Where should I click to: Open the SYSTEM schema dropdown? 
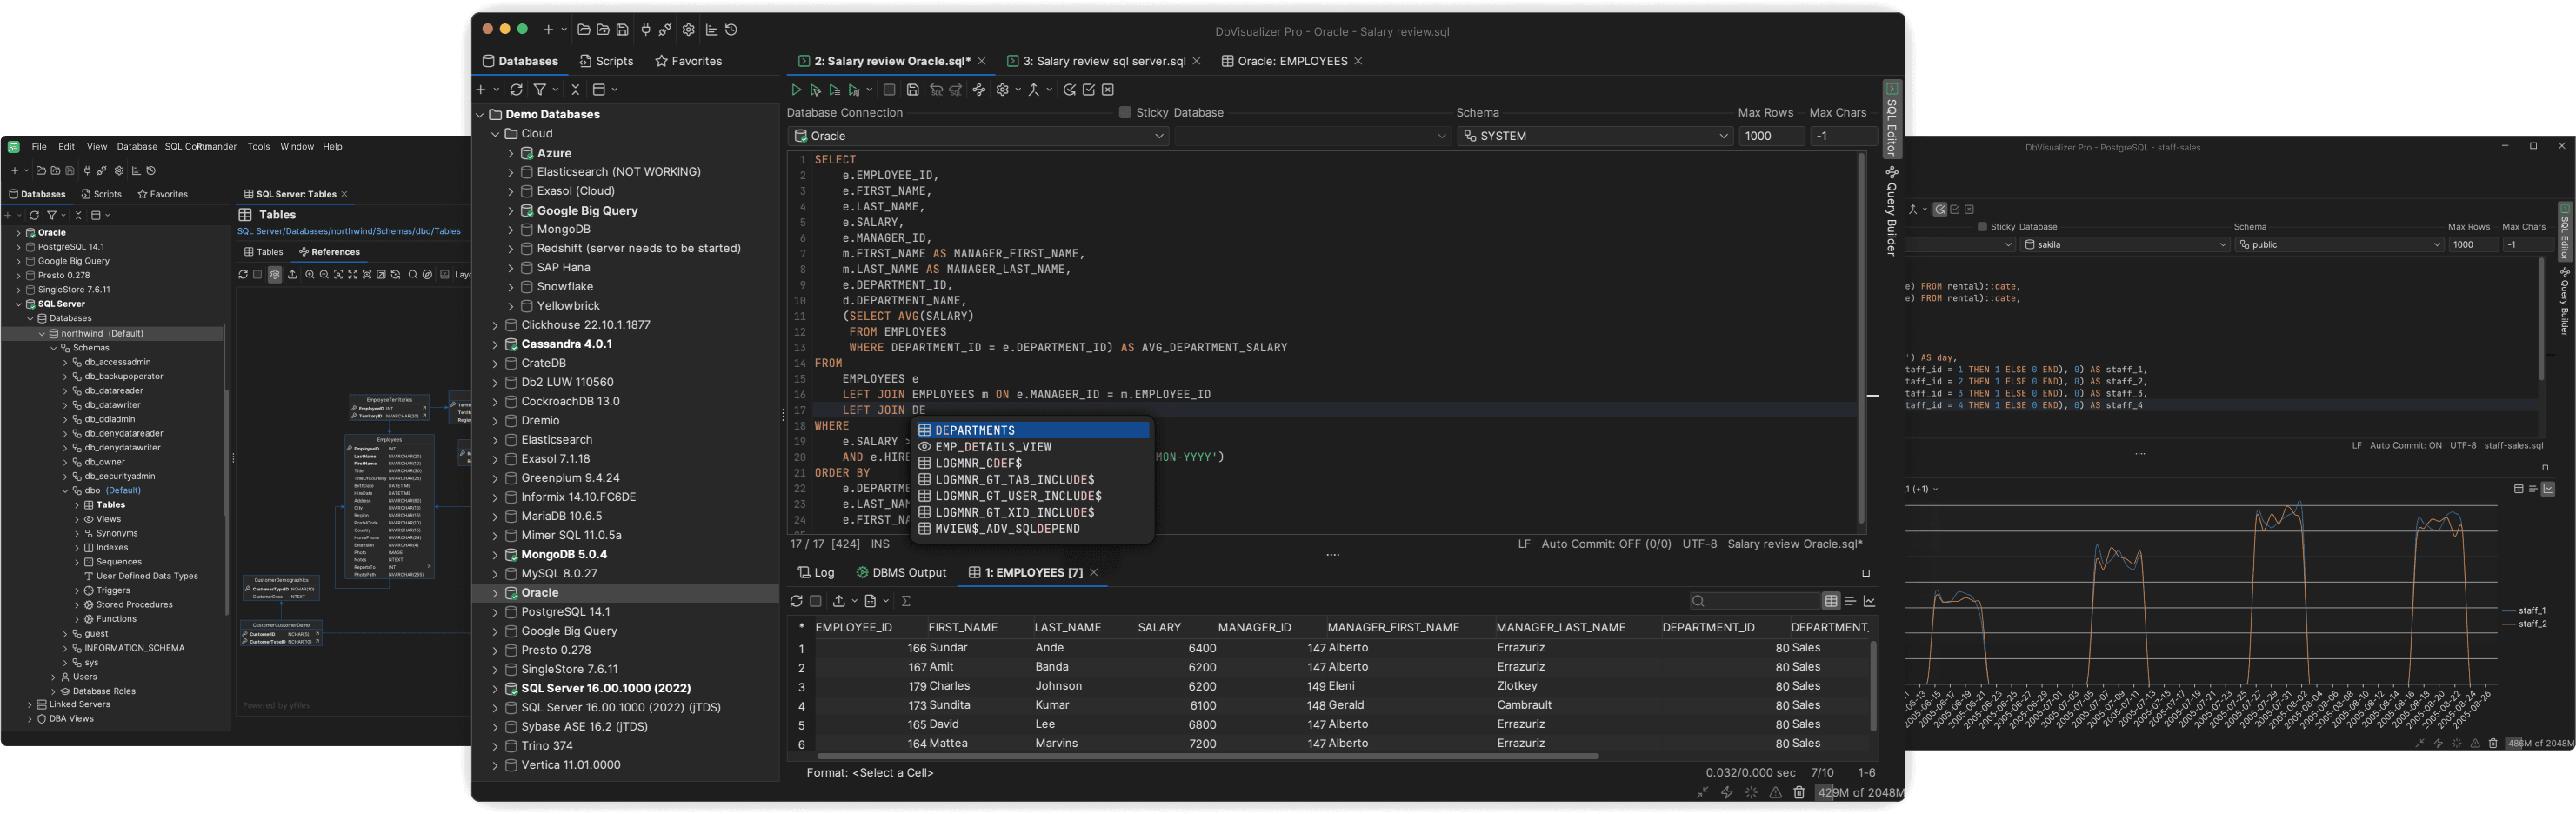(1594, 136)
